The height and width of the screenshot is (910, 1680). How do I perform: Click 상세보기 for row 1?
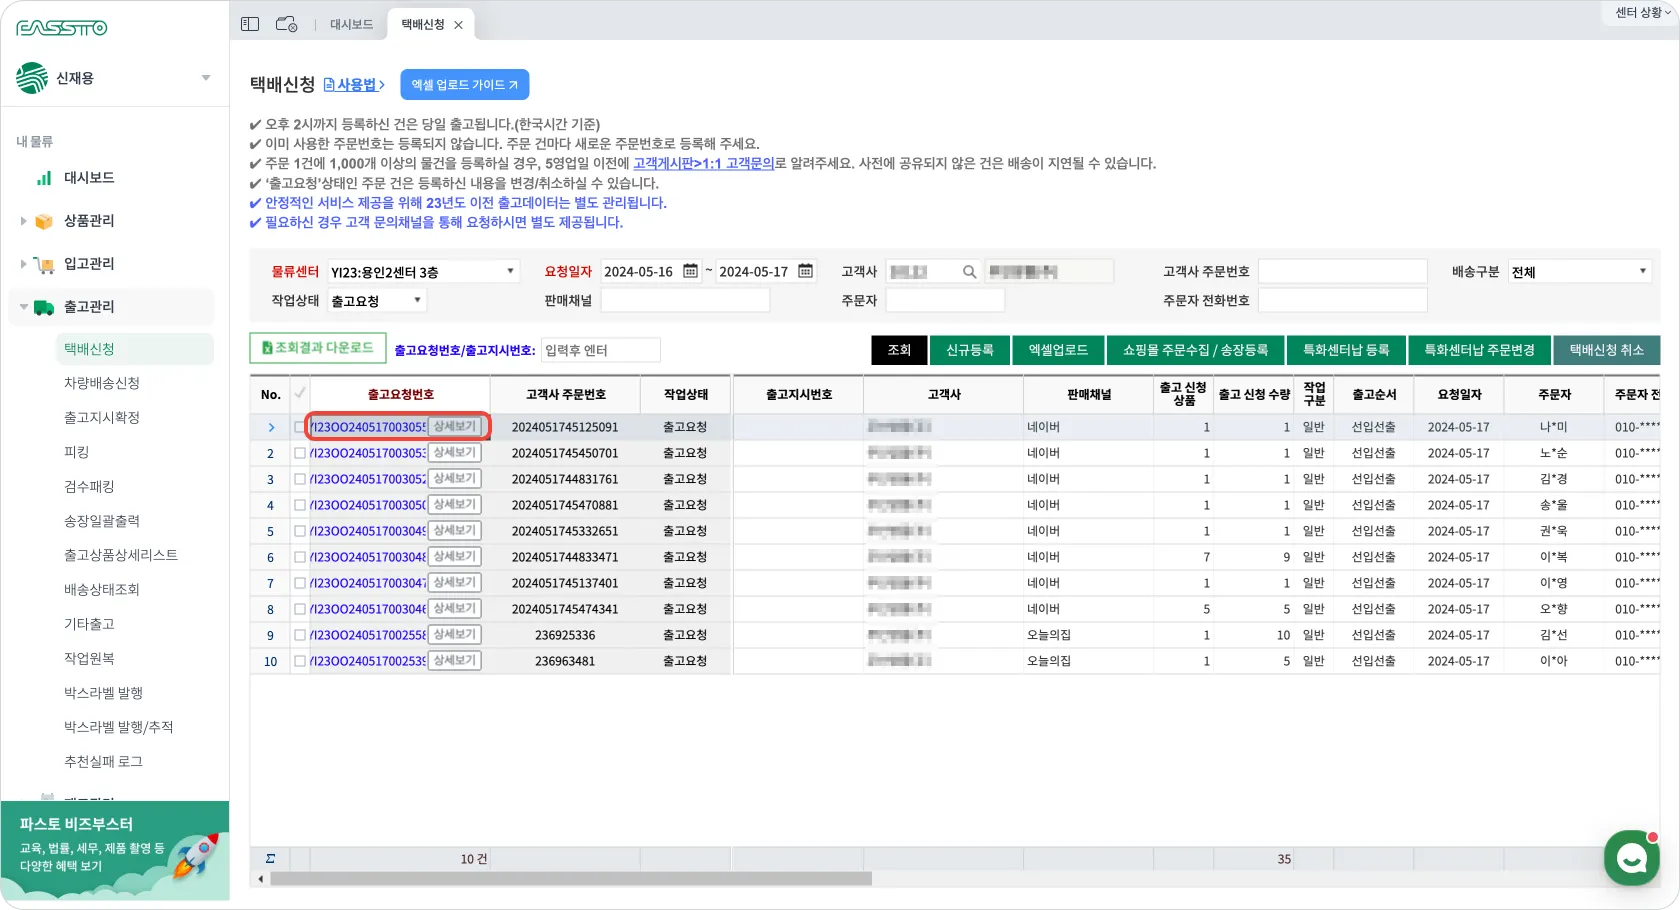[454, 427]
